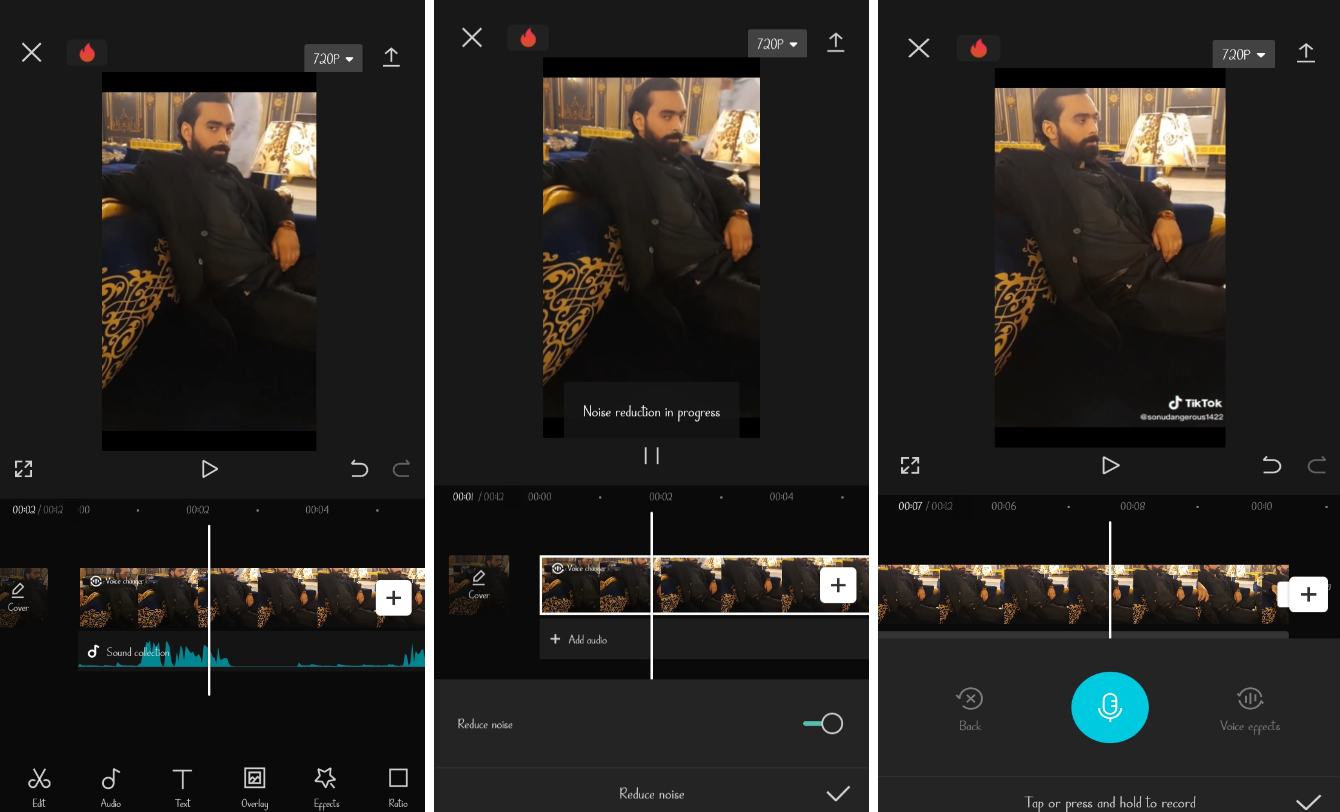Undo the last action on the recording screen
Image resolution: width=1340 pixels, height=812 pixels.
click(1272, 465)
